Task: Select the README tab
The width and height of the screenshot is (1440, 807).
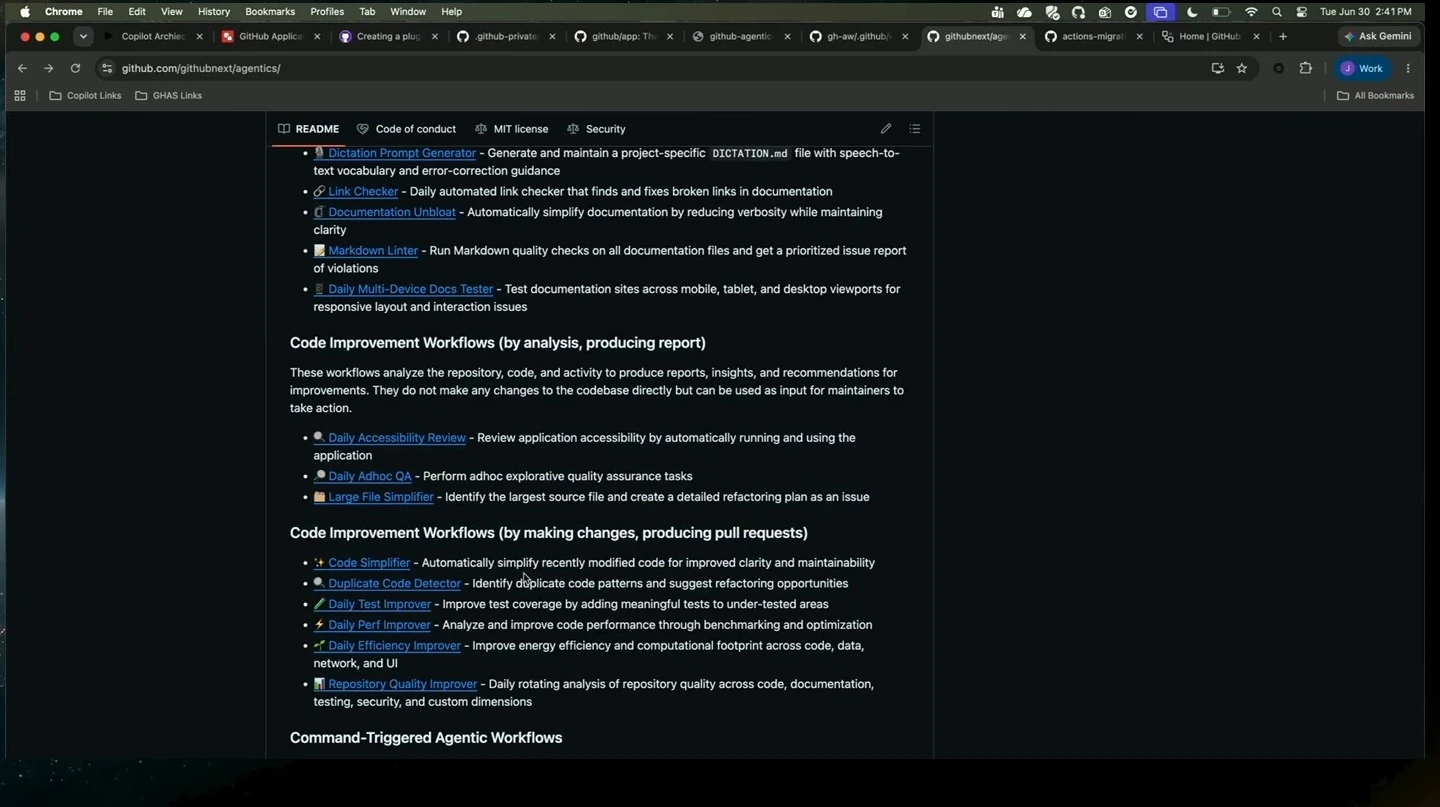Action: 308,129
